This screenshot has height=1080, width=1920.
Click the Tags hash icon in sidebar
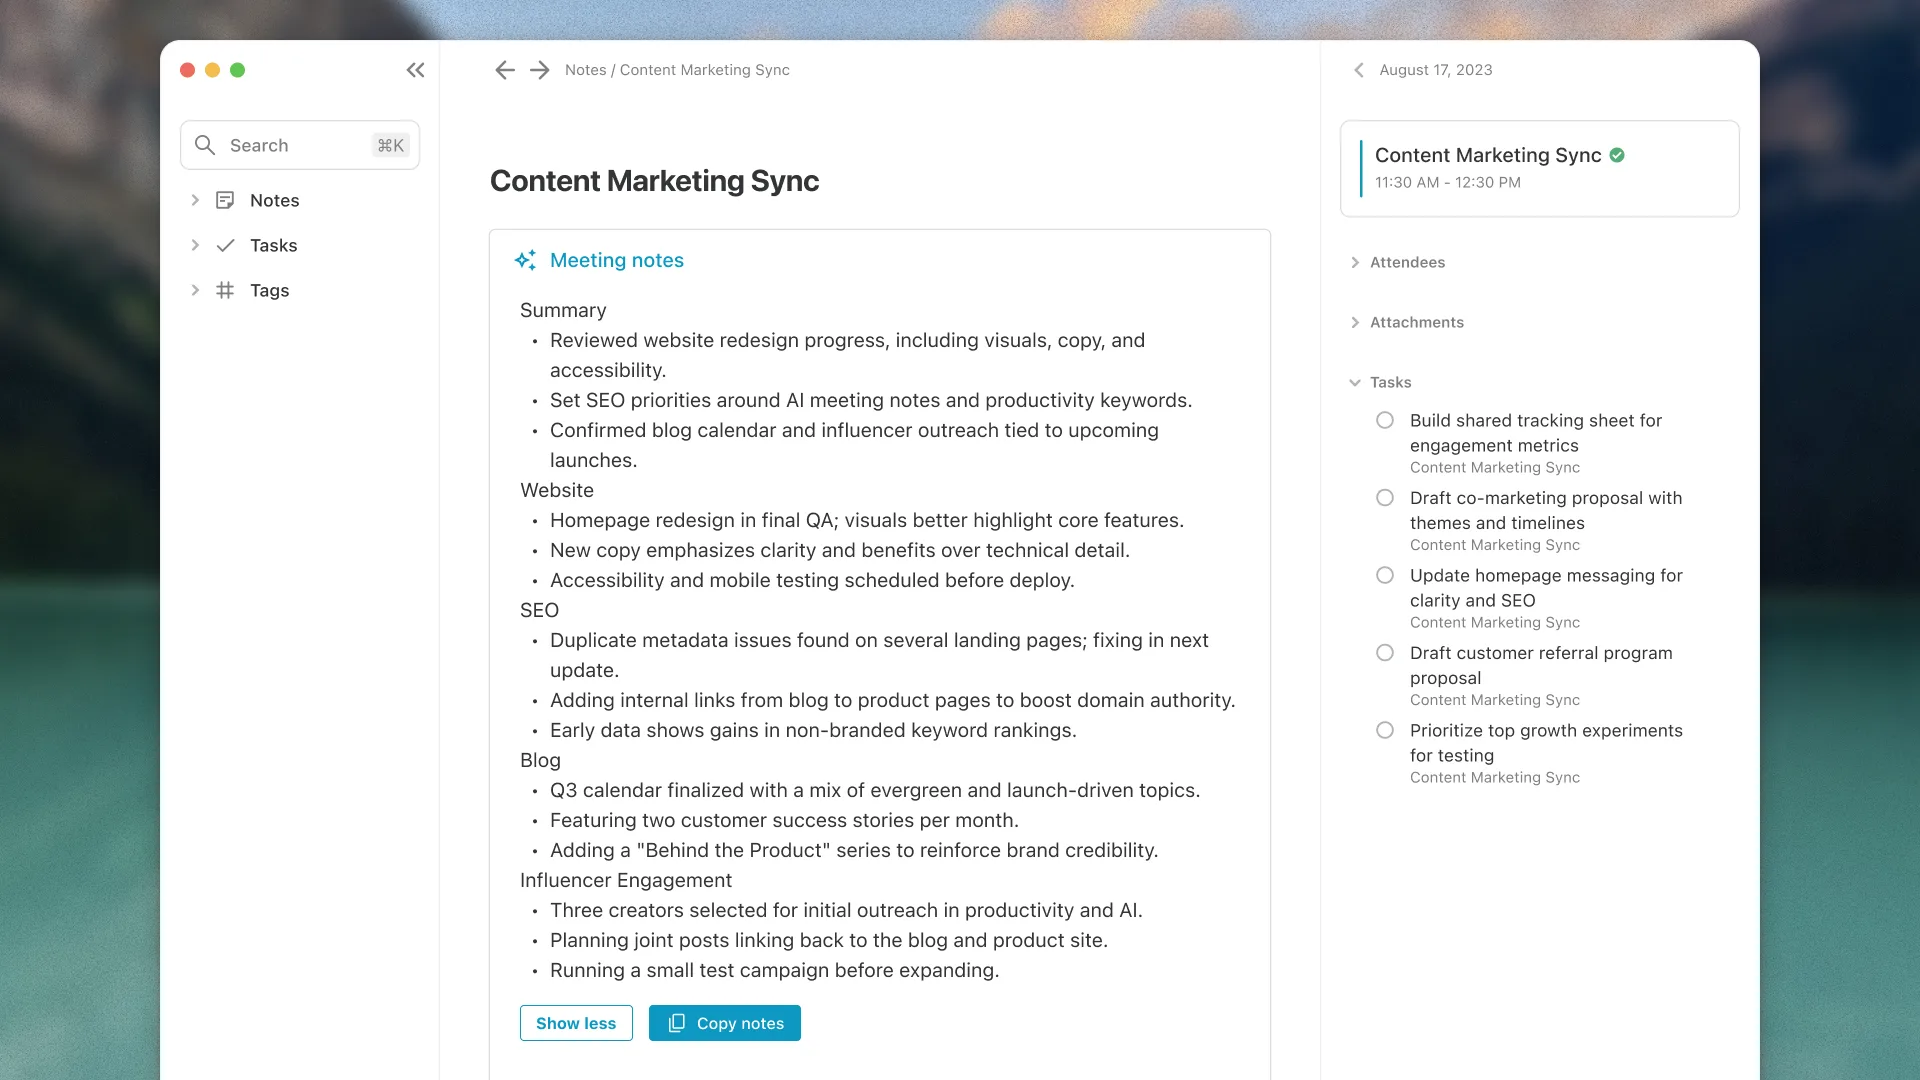[225, 290]
